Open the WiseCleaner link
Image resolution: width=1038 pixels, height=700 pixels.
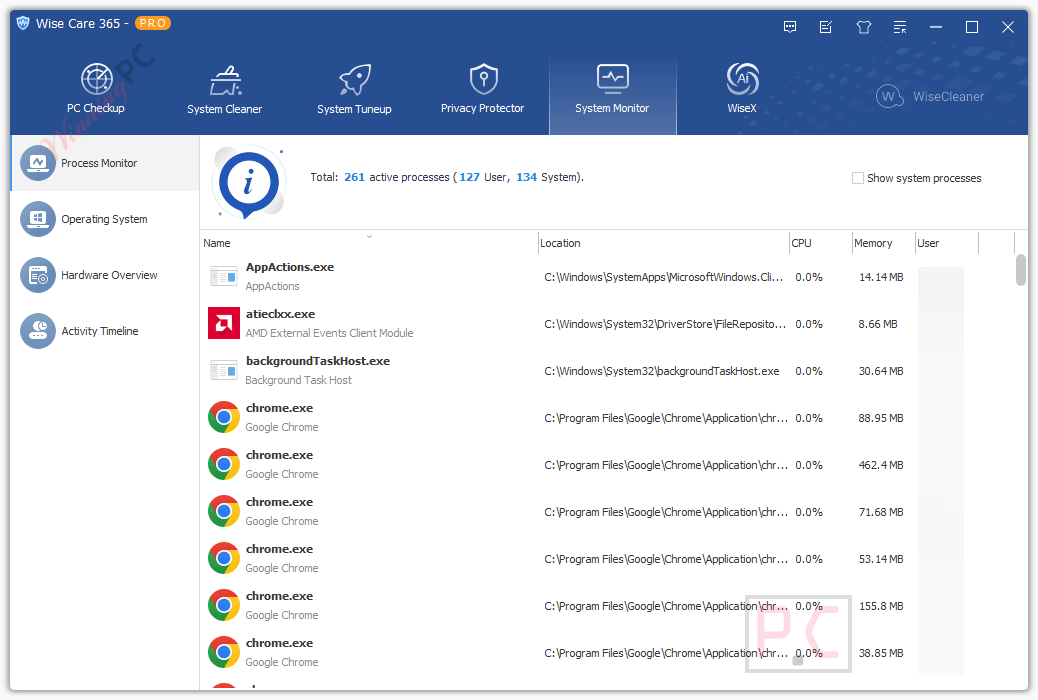[x=930, y=97]
